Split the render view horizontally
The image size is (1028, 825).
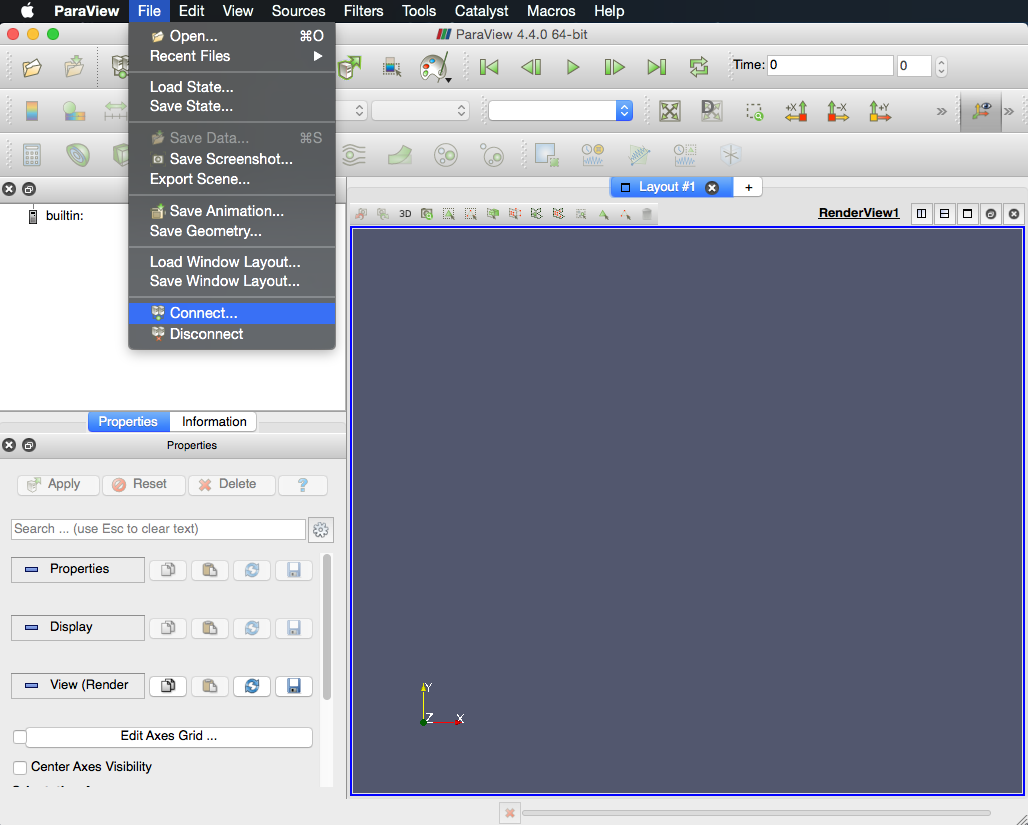click(921, 214)
